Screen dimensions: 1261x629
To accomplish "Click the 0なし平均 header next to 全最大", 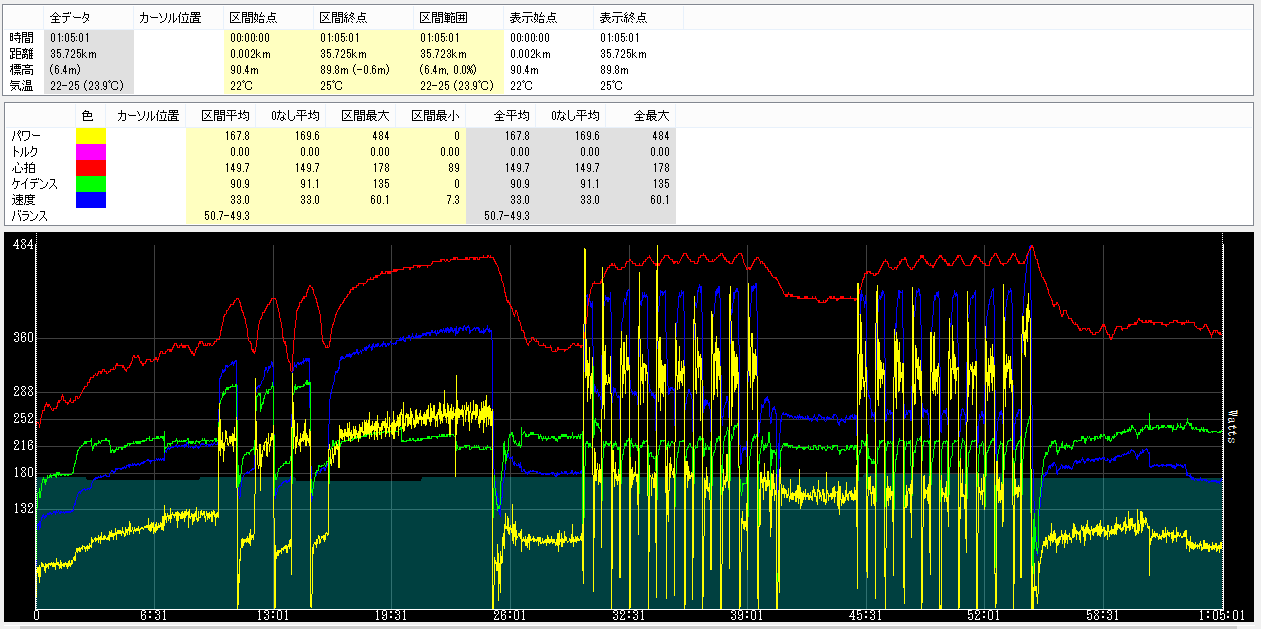I will [574, 116].
